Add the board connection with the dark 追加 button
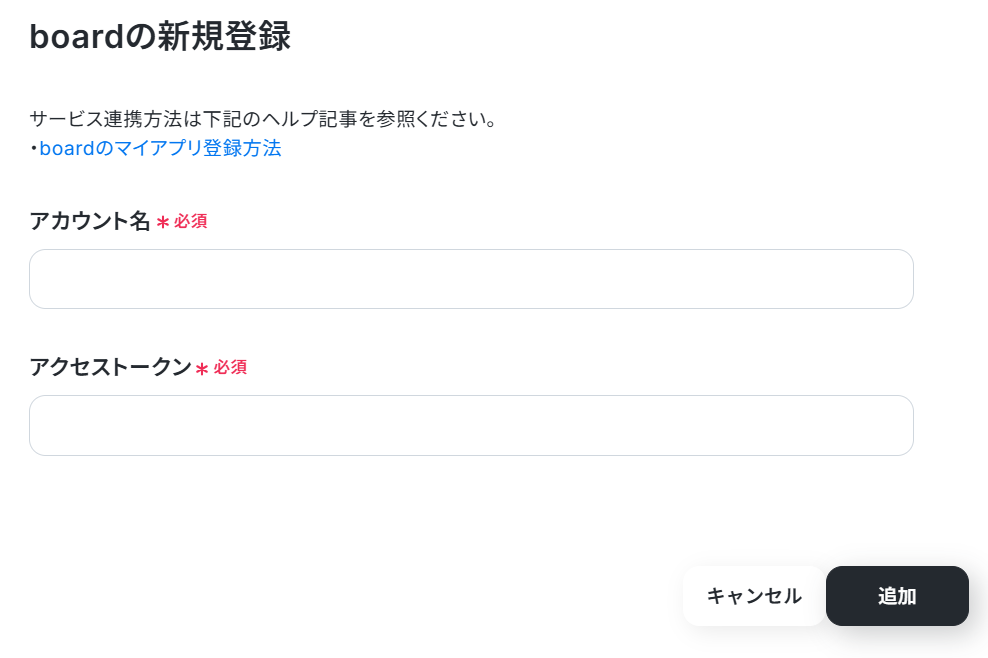Screen dimensions: 988x658 tap(897, 596)
